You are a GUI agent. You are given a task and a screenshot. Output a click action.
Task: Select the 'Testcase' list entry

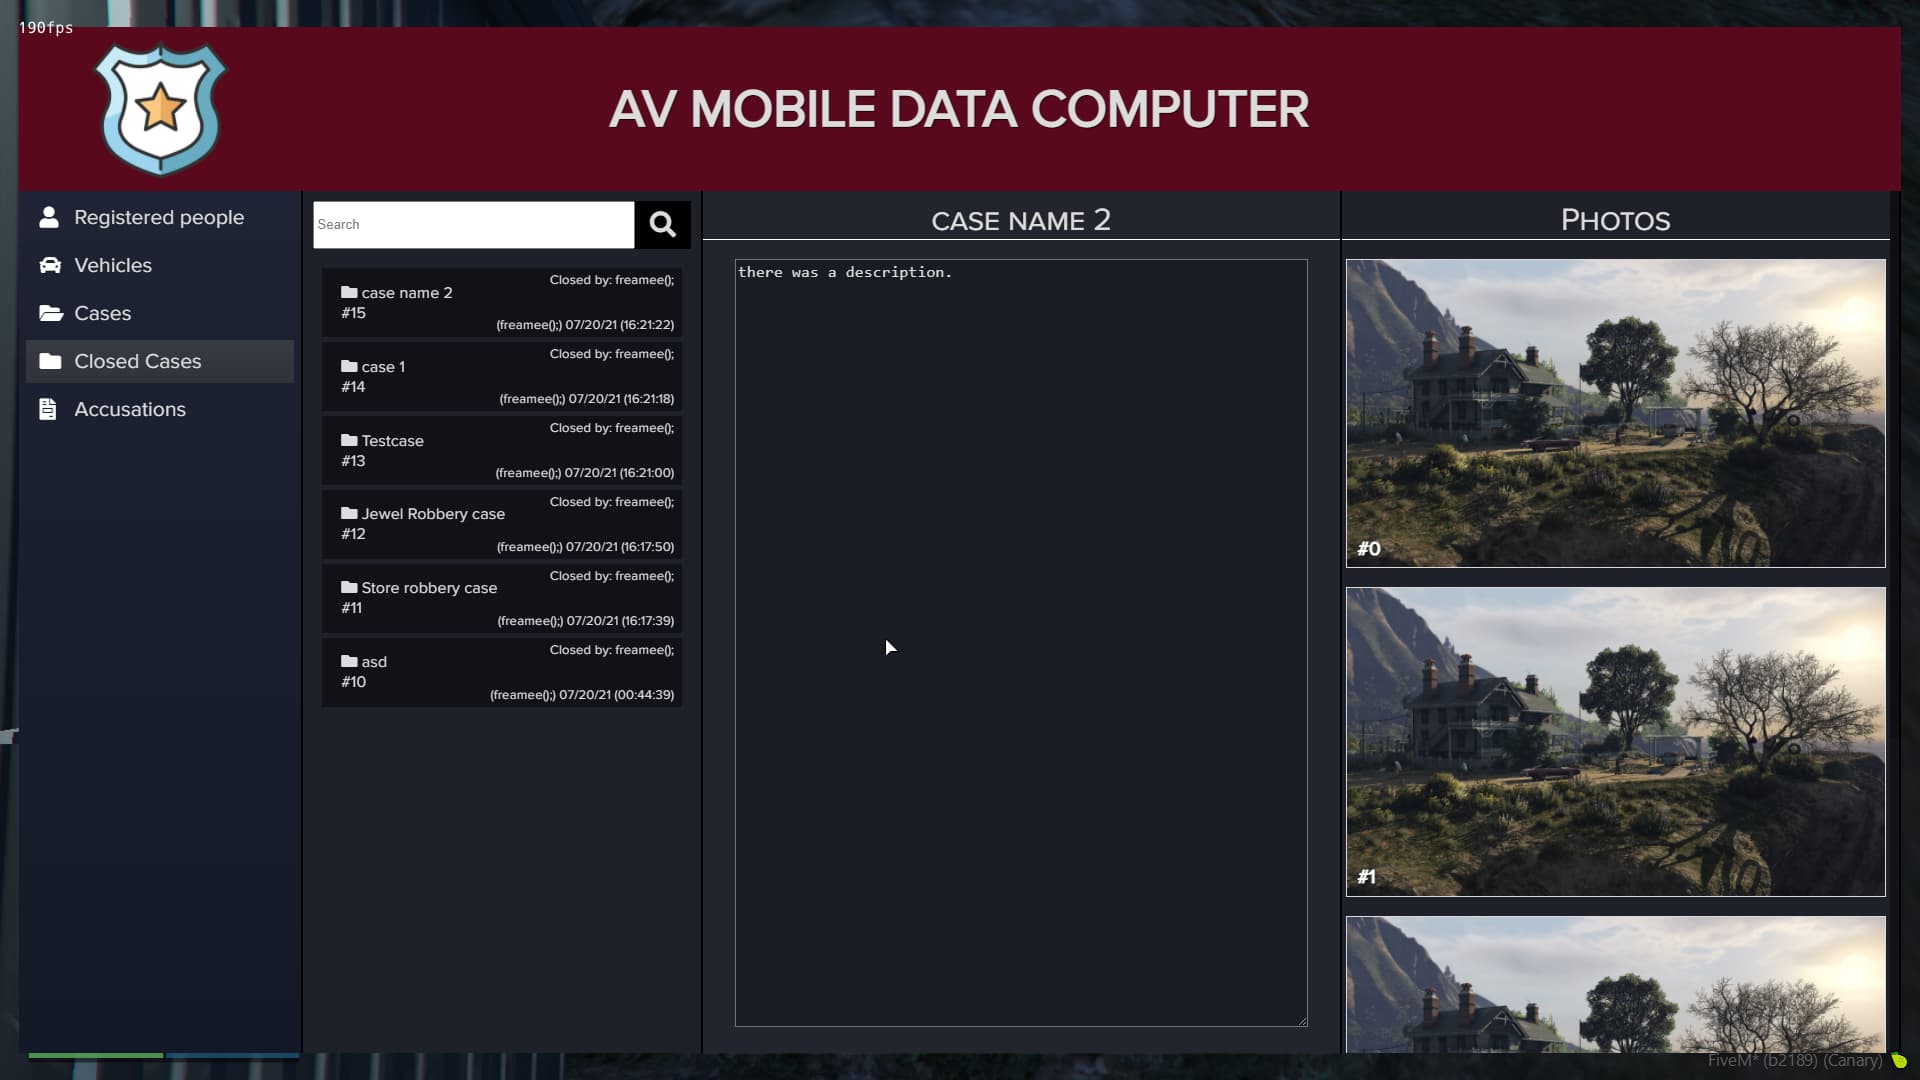click(502, 450)
